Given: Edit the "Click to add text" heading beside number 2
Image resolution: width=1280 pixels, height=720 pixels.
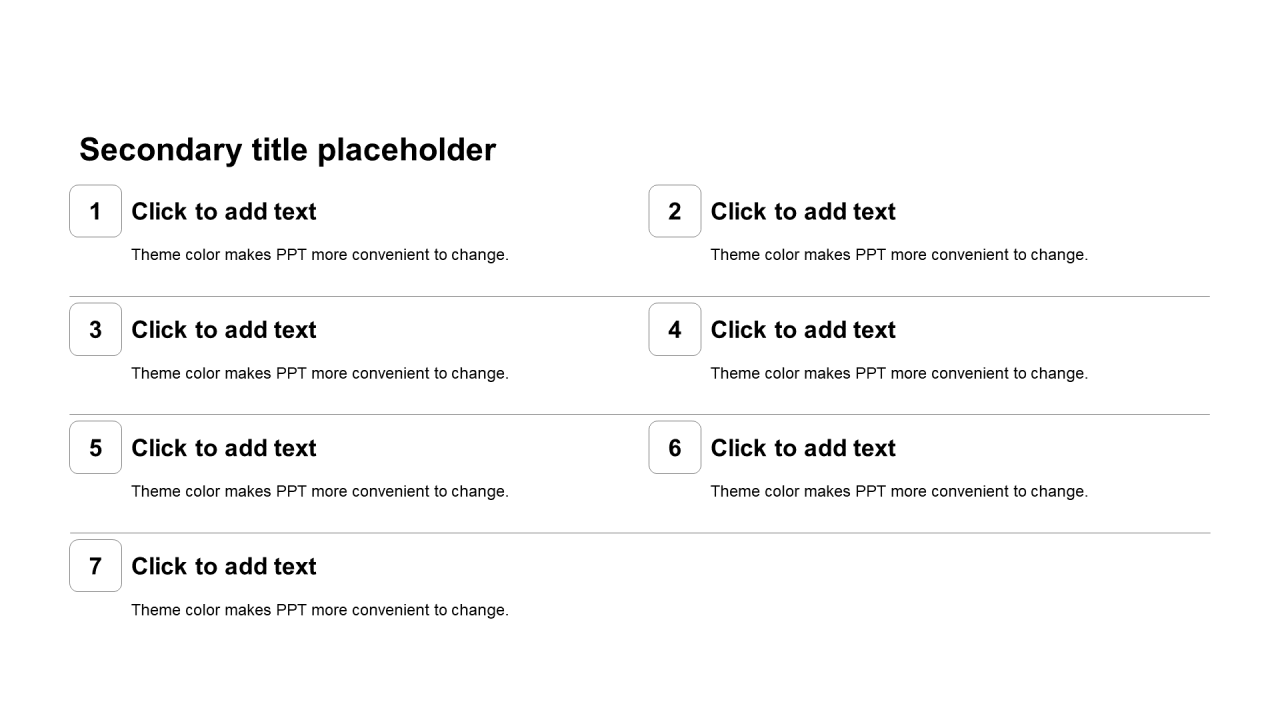Looking at the screenshot, I should 803,212.
